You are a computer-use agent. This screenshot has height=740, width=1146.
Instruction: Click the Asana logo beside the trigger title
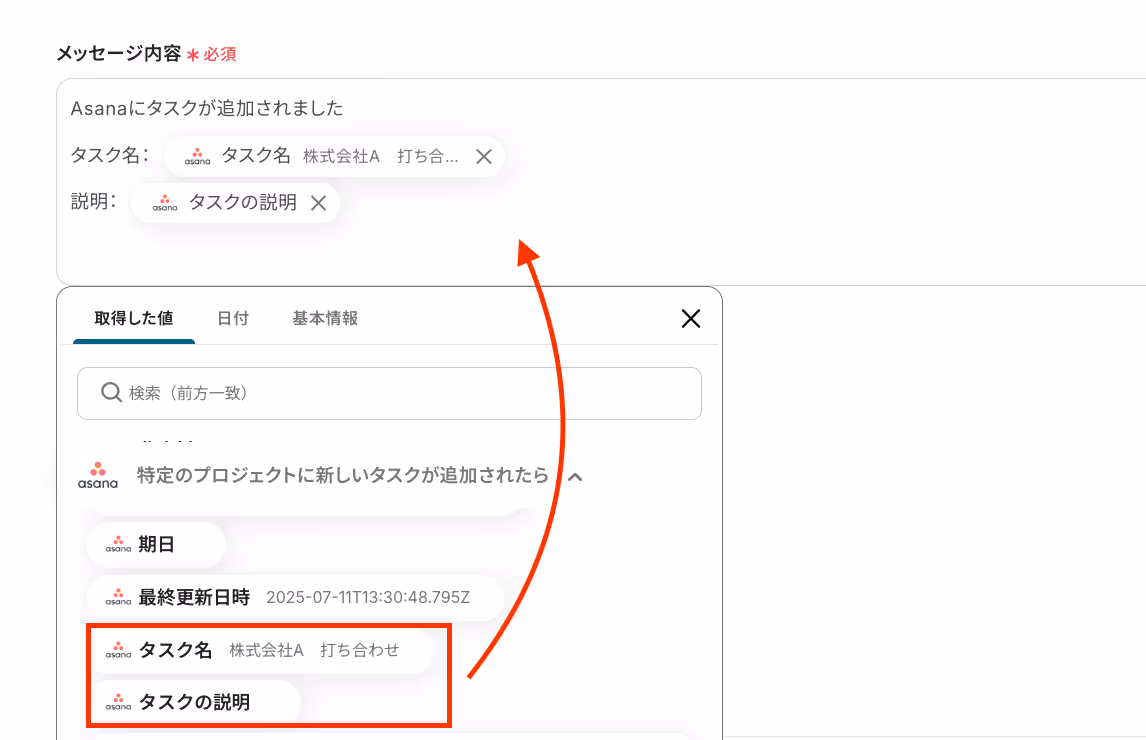click(98, 475)
